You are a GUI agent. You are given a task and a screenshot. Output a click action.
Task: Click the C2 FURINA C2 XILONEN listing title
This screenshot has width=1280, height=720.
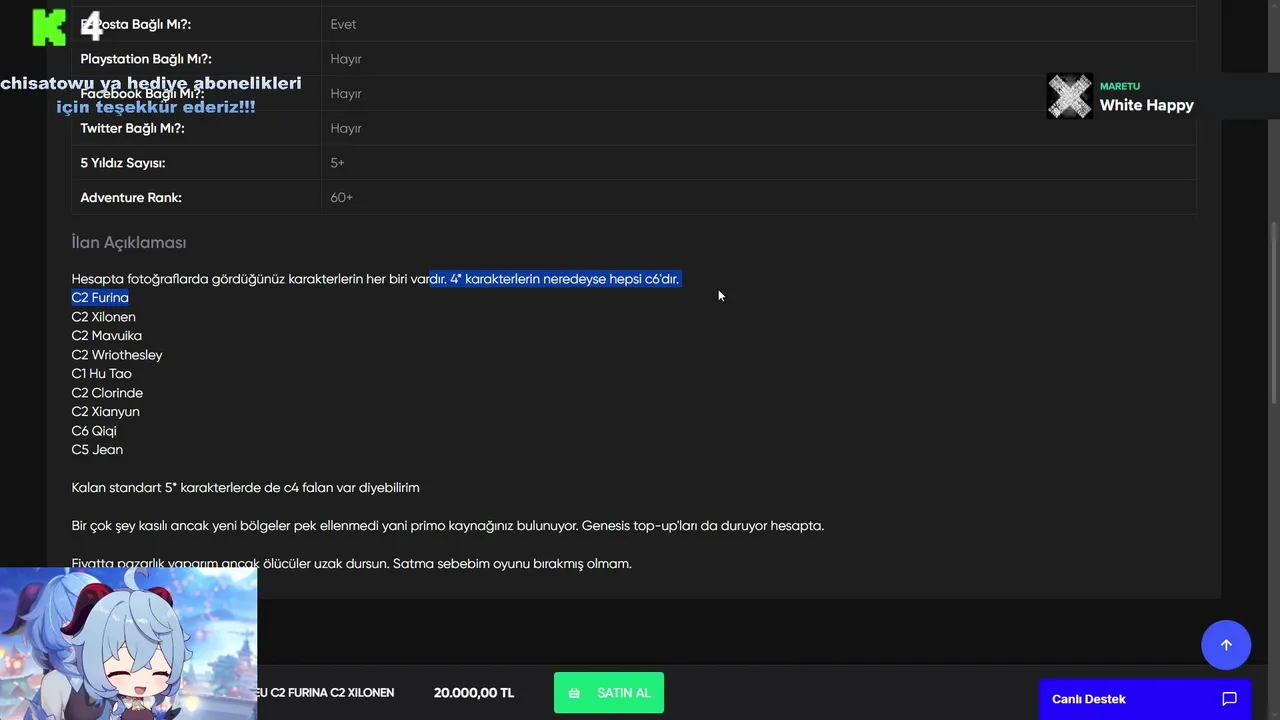coord(328,693)
